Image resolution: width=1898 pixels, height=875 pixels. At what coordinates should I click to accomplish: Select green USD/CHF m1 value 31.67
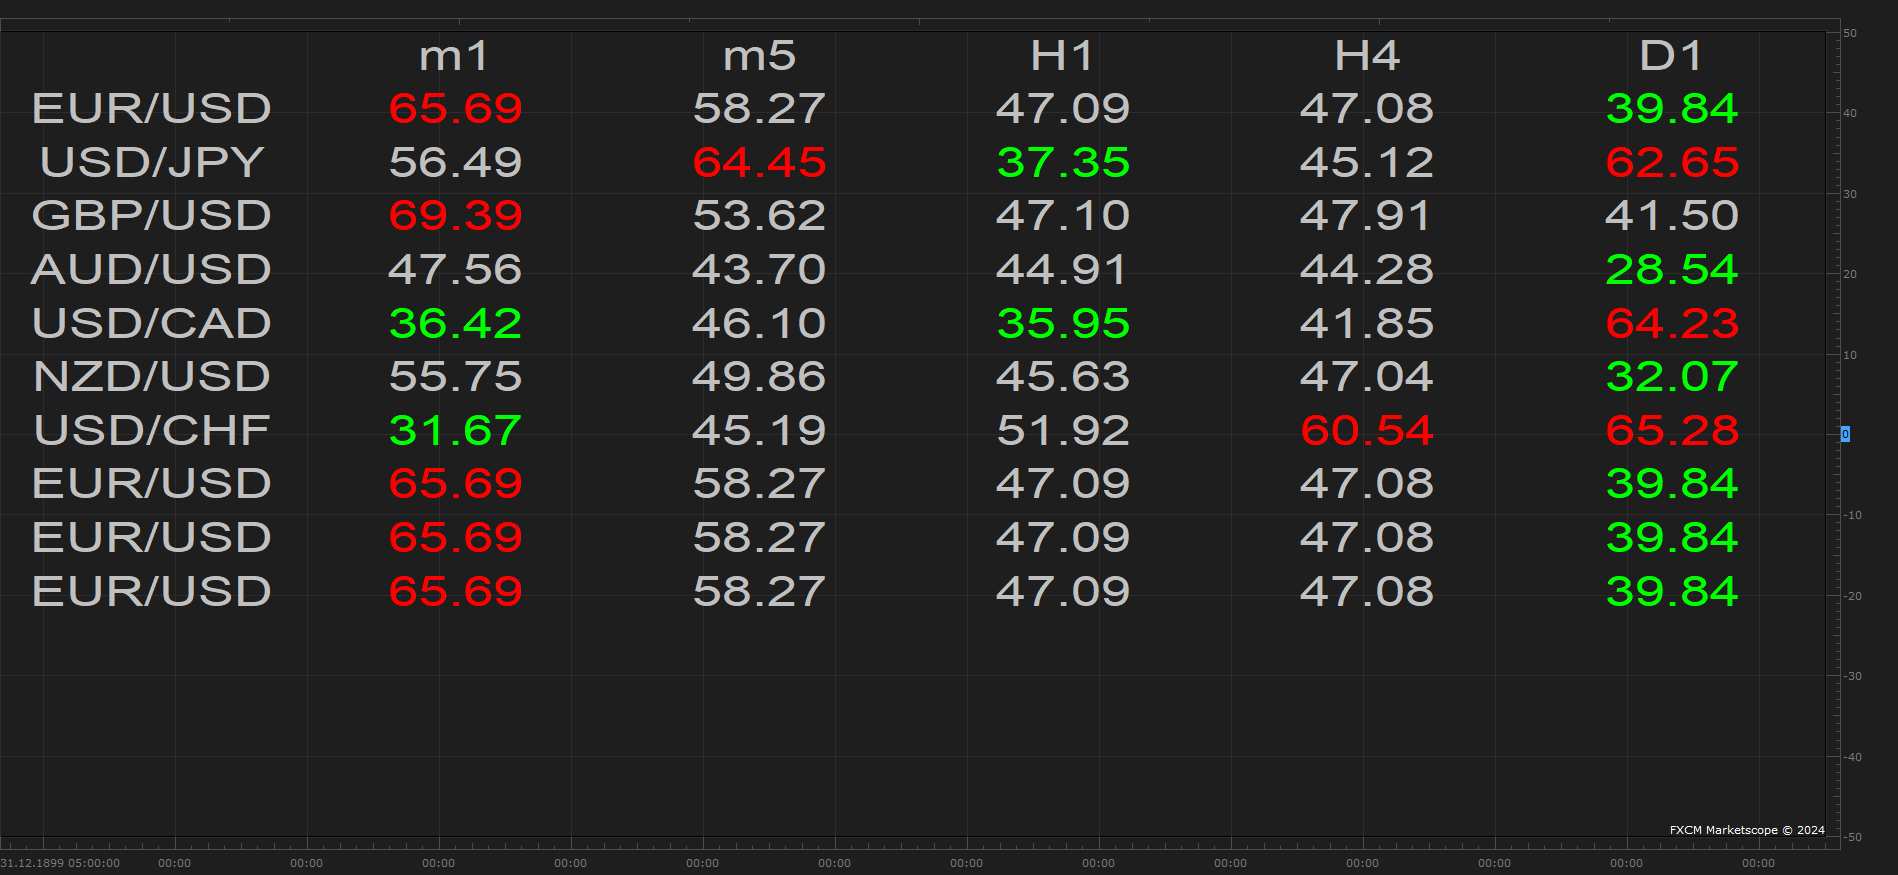(x=455, y=431)
